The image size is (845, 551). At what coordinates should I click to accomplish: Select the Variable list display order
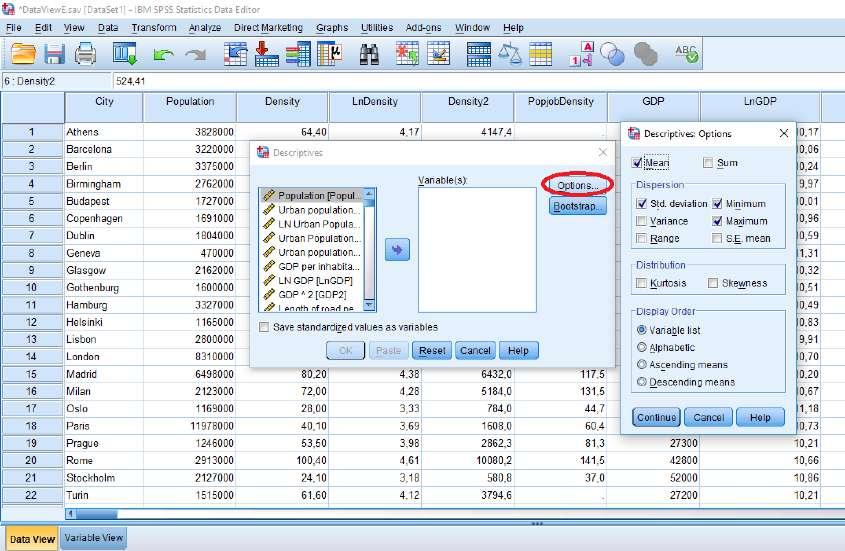[x=642, y=330]
